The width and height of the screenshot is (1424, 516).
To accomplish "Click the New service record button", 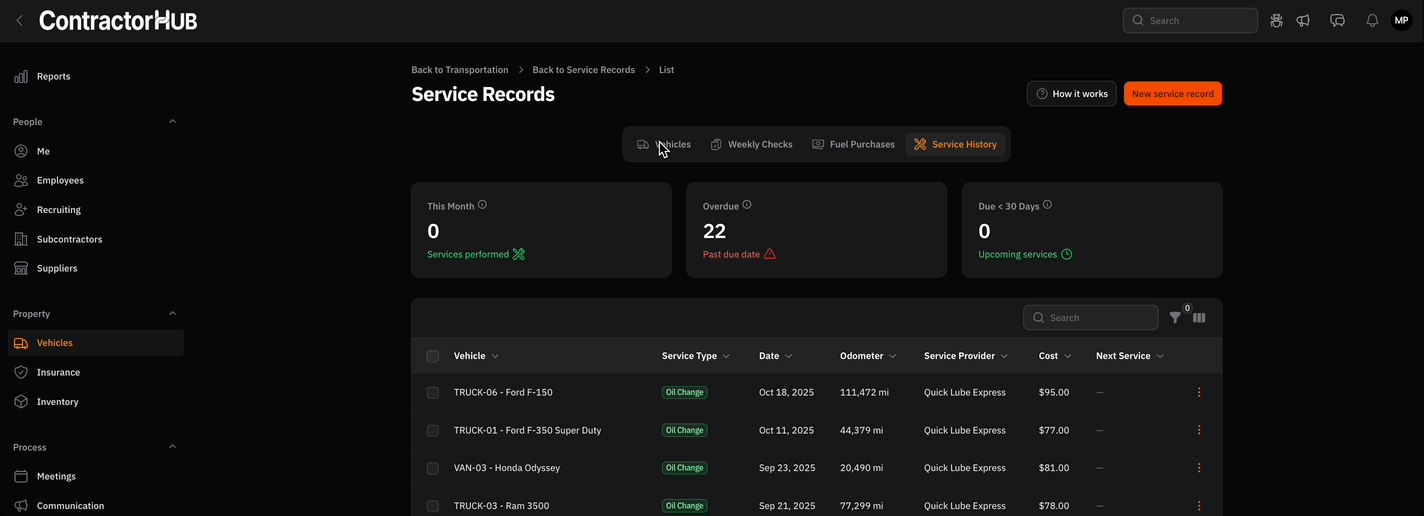I will [1173, 94].
